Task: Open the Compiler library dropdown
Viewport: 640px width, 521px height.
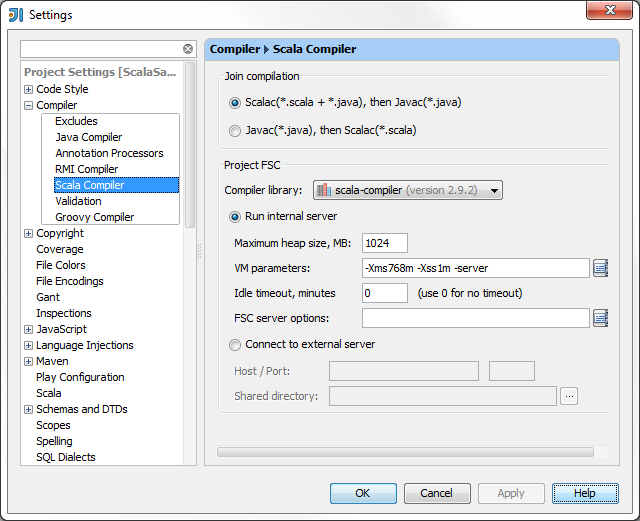Action: [407, 190]
